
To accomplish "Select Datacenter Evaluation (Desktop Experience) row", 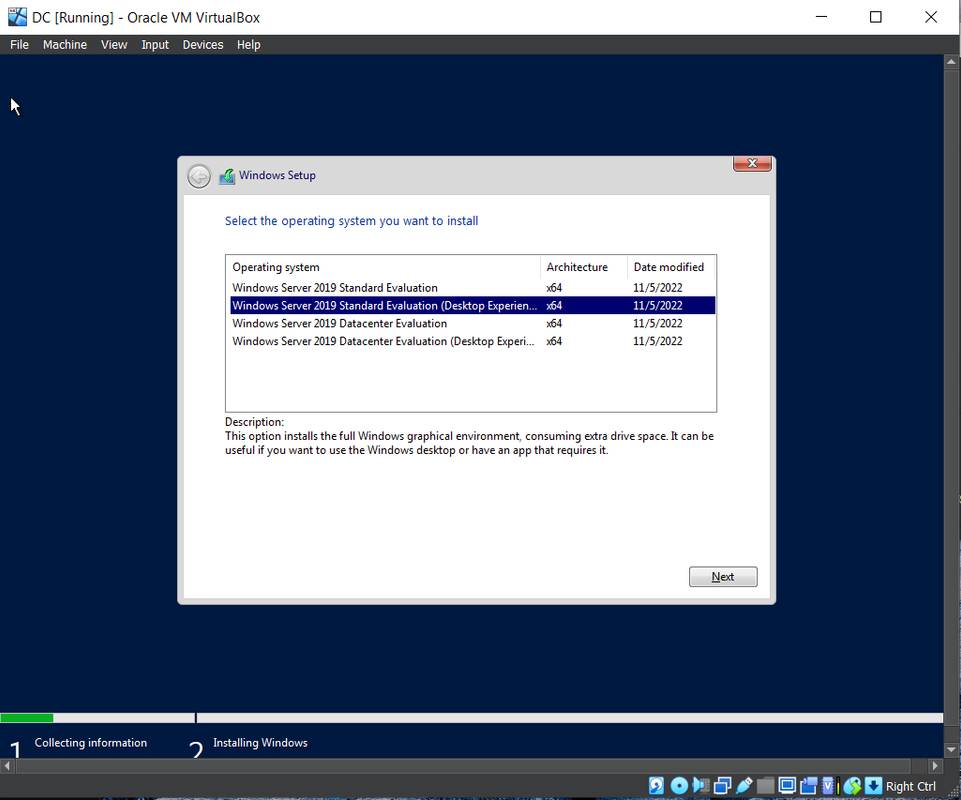I will pyautogui.click(x=473, y=341).
